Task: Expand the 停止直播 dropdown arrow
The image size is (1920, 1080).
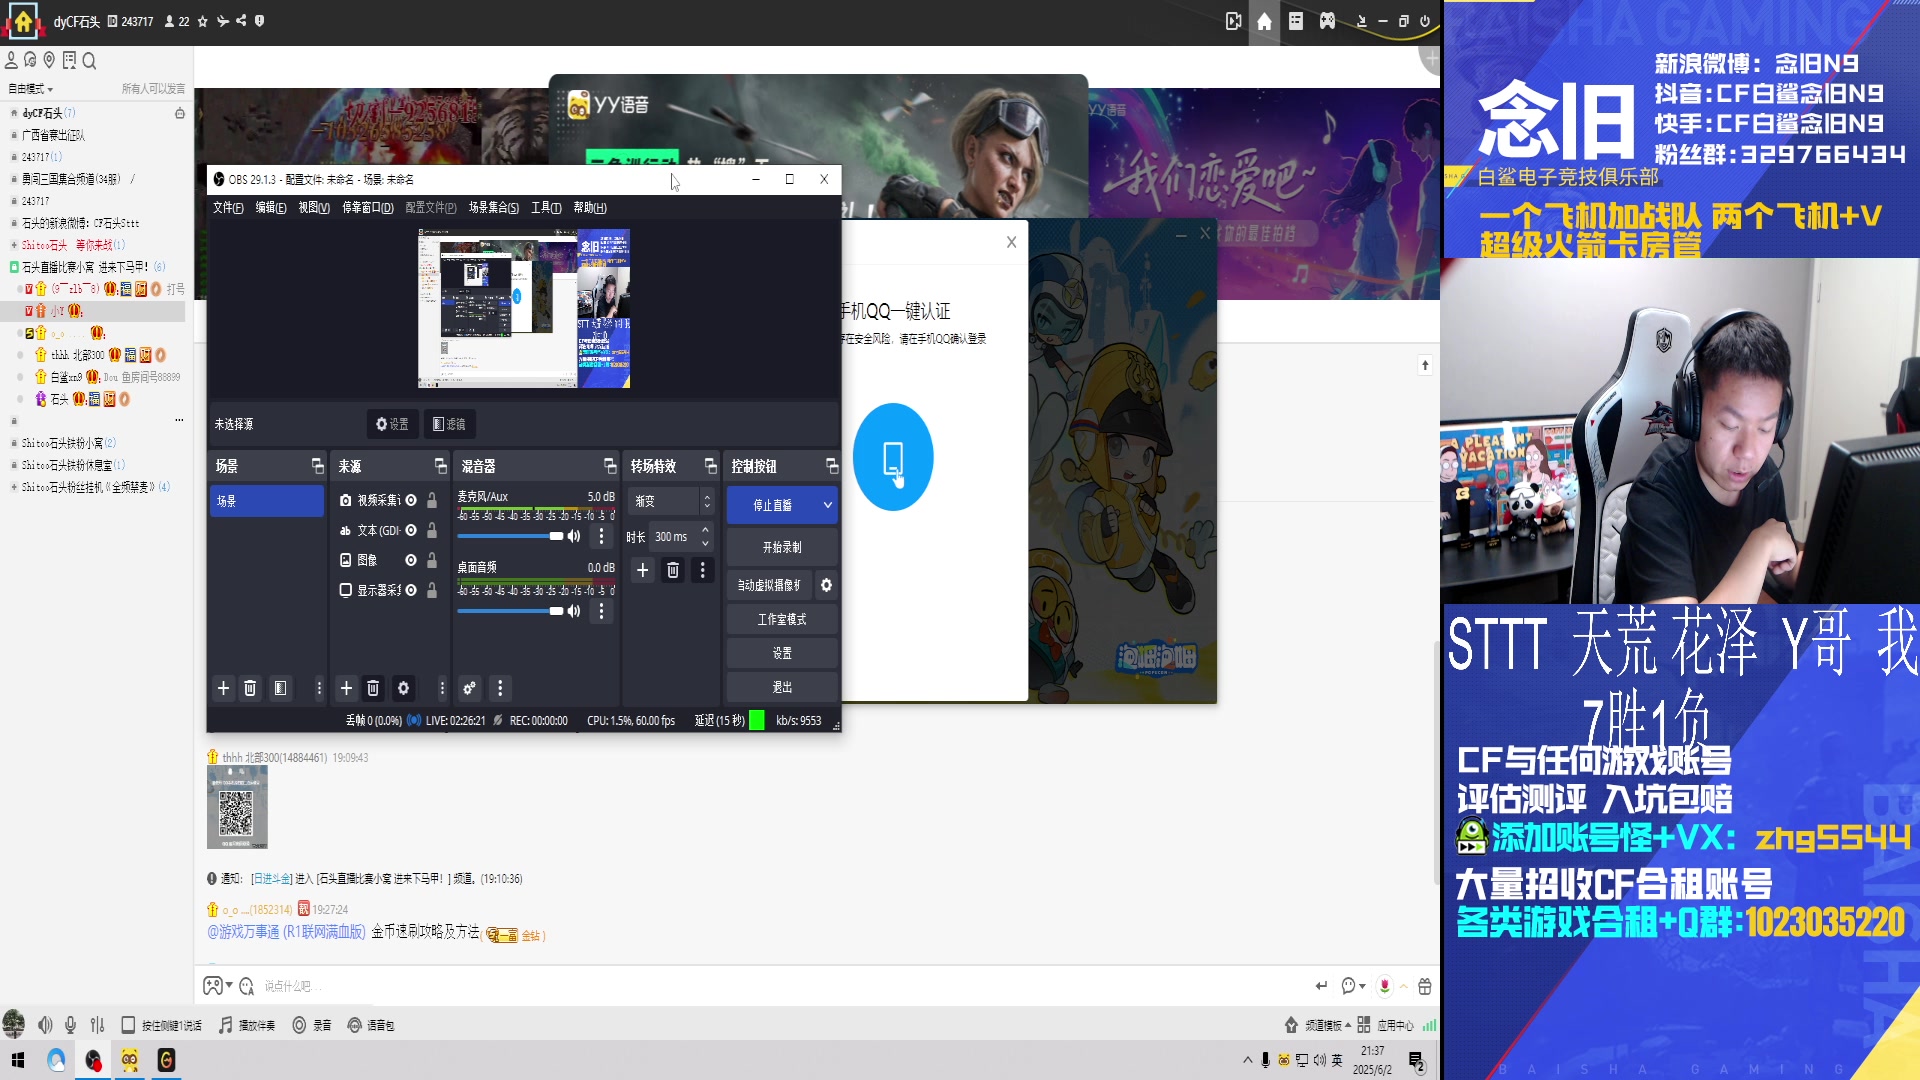Action: [x=827, y=505]
